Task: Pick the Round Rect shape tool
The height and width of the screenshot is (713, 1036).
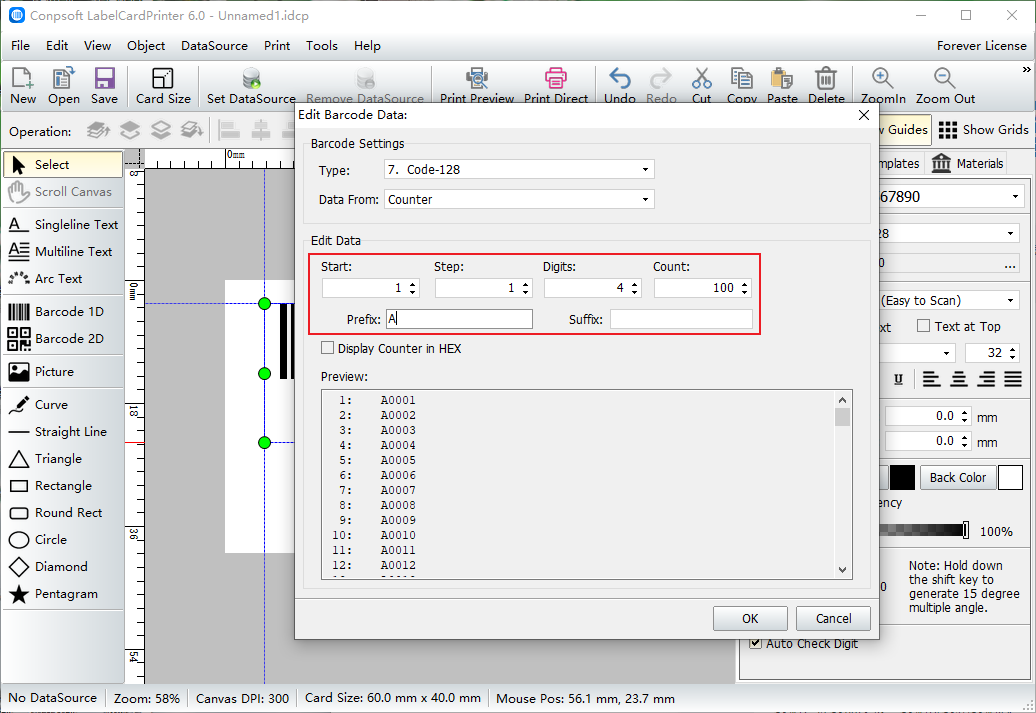Action: [x=63, y=513]
